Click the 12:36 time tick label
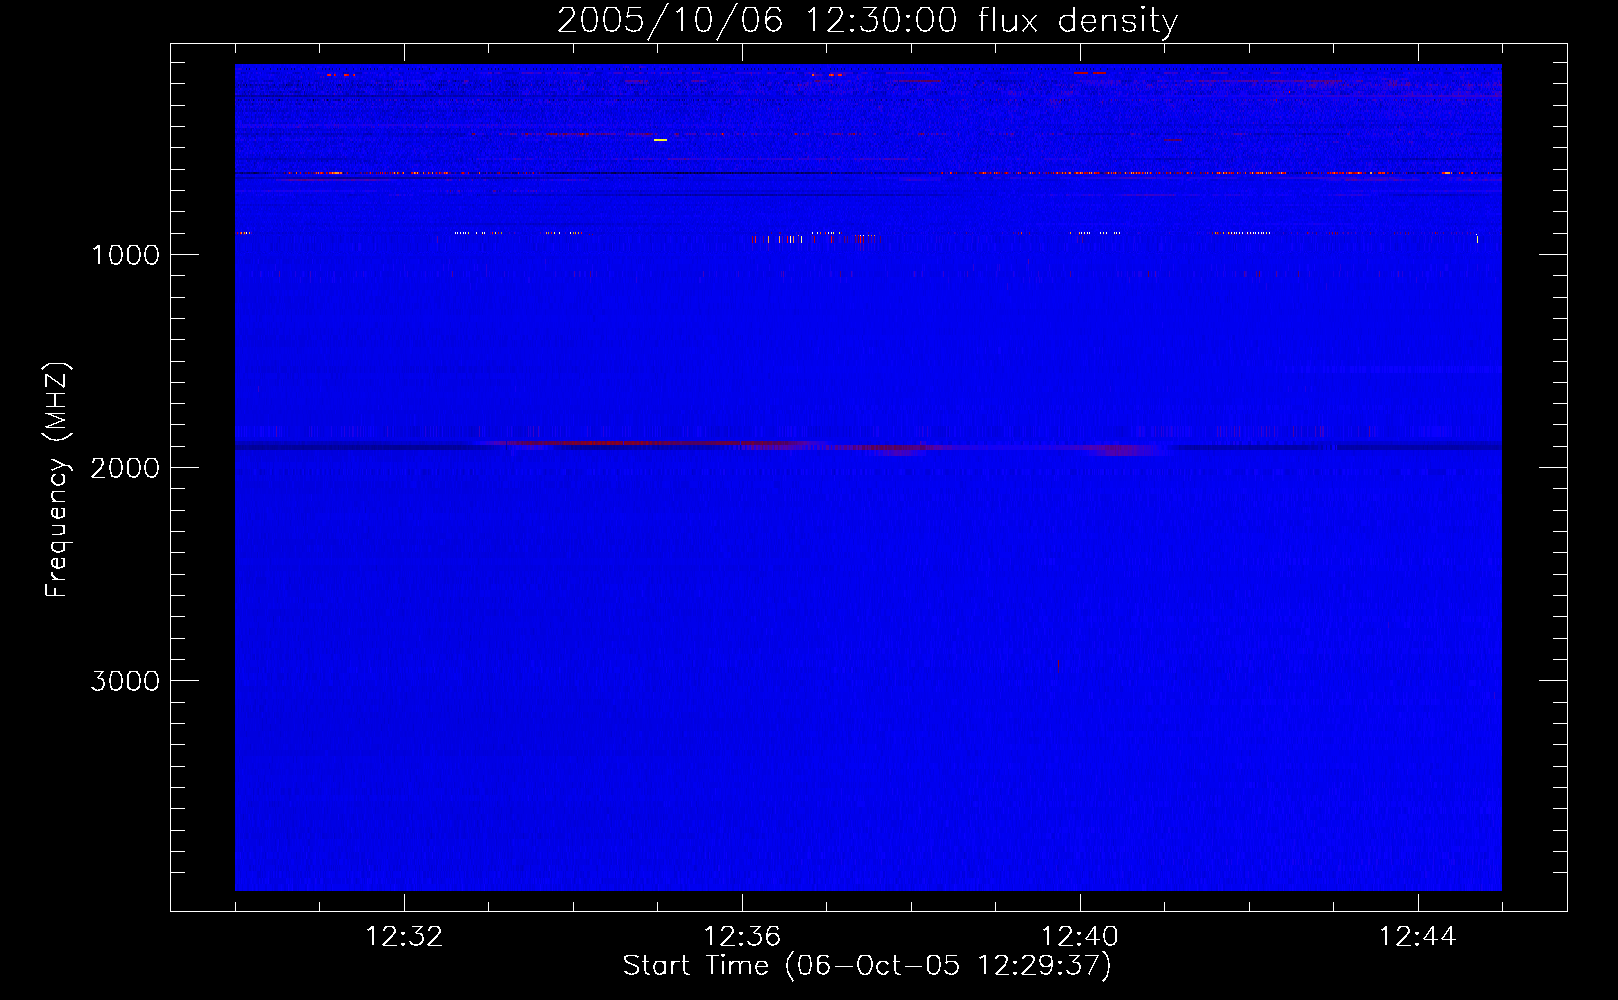This screenshot has width=1618, height=1000. point(742,937)
